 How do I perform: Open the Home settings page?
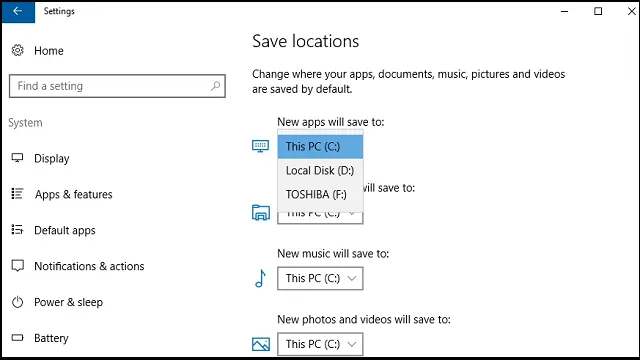click(x=49, y=51)
